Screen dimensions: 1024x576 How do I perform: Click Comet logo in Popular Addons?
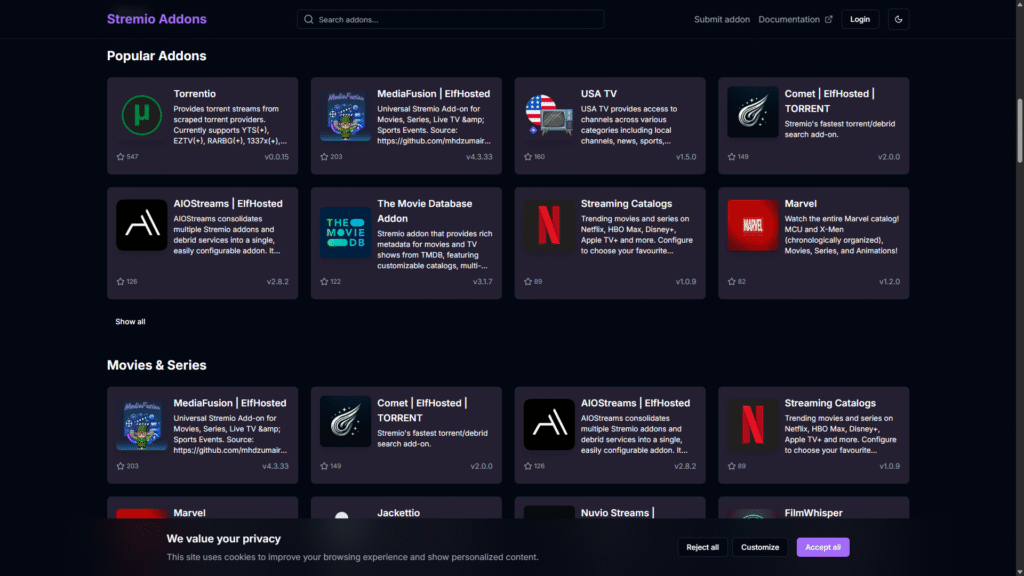pos(753,112)
